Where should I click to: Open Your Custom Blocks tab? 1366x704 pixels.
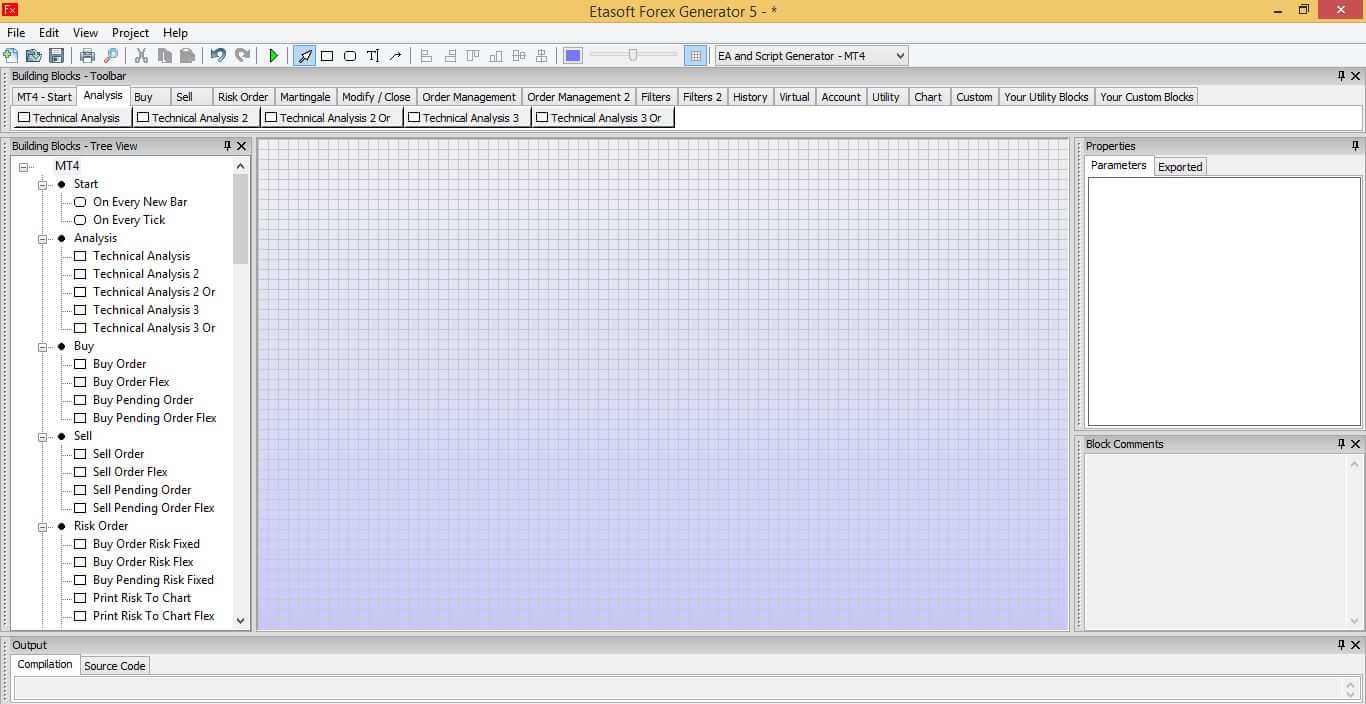tap(1146, 97)
